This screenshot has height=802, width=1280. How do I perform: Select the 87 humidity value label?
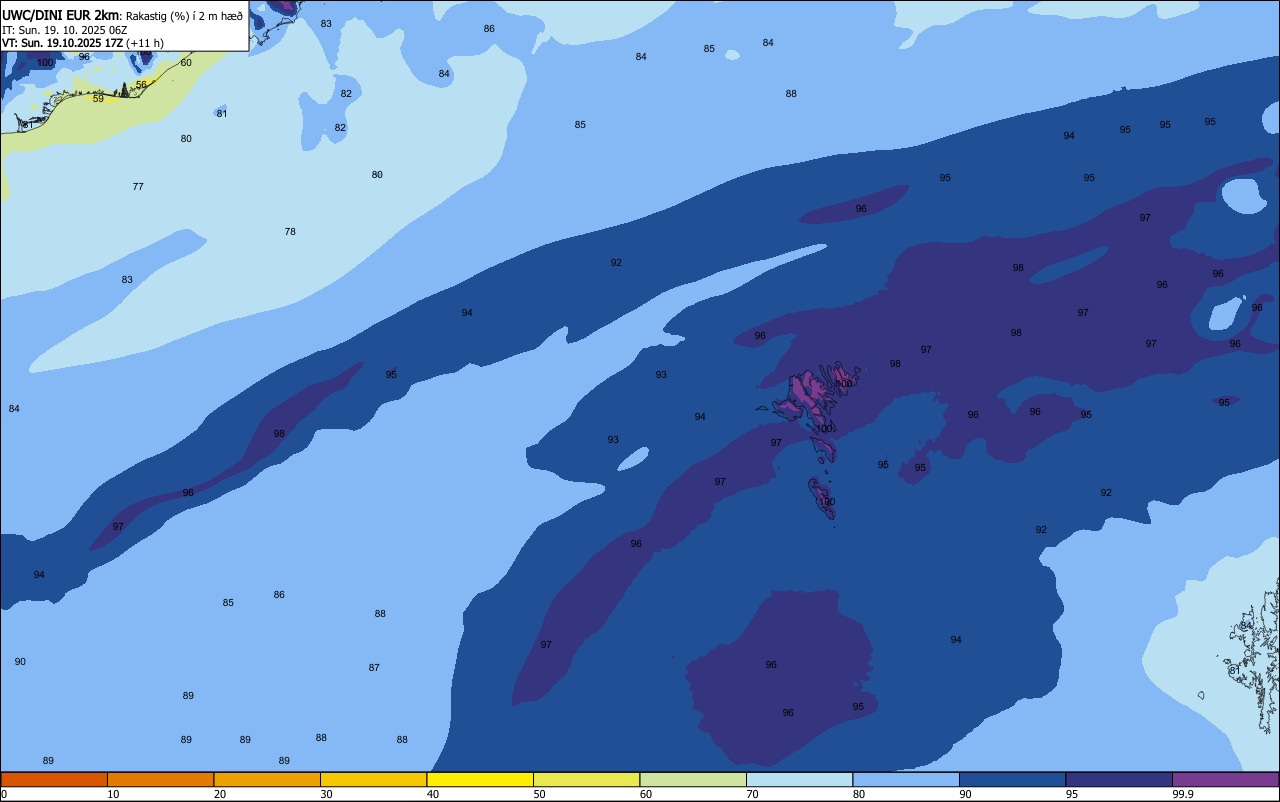click(x=374, y=668)
